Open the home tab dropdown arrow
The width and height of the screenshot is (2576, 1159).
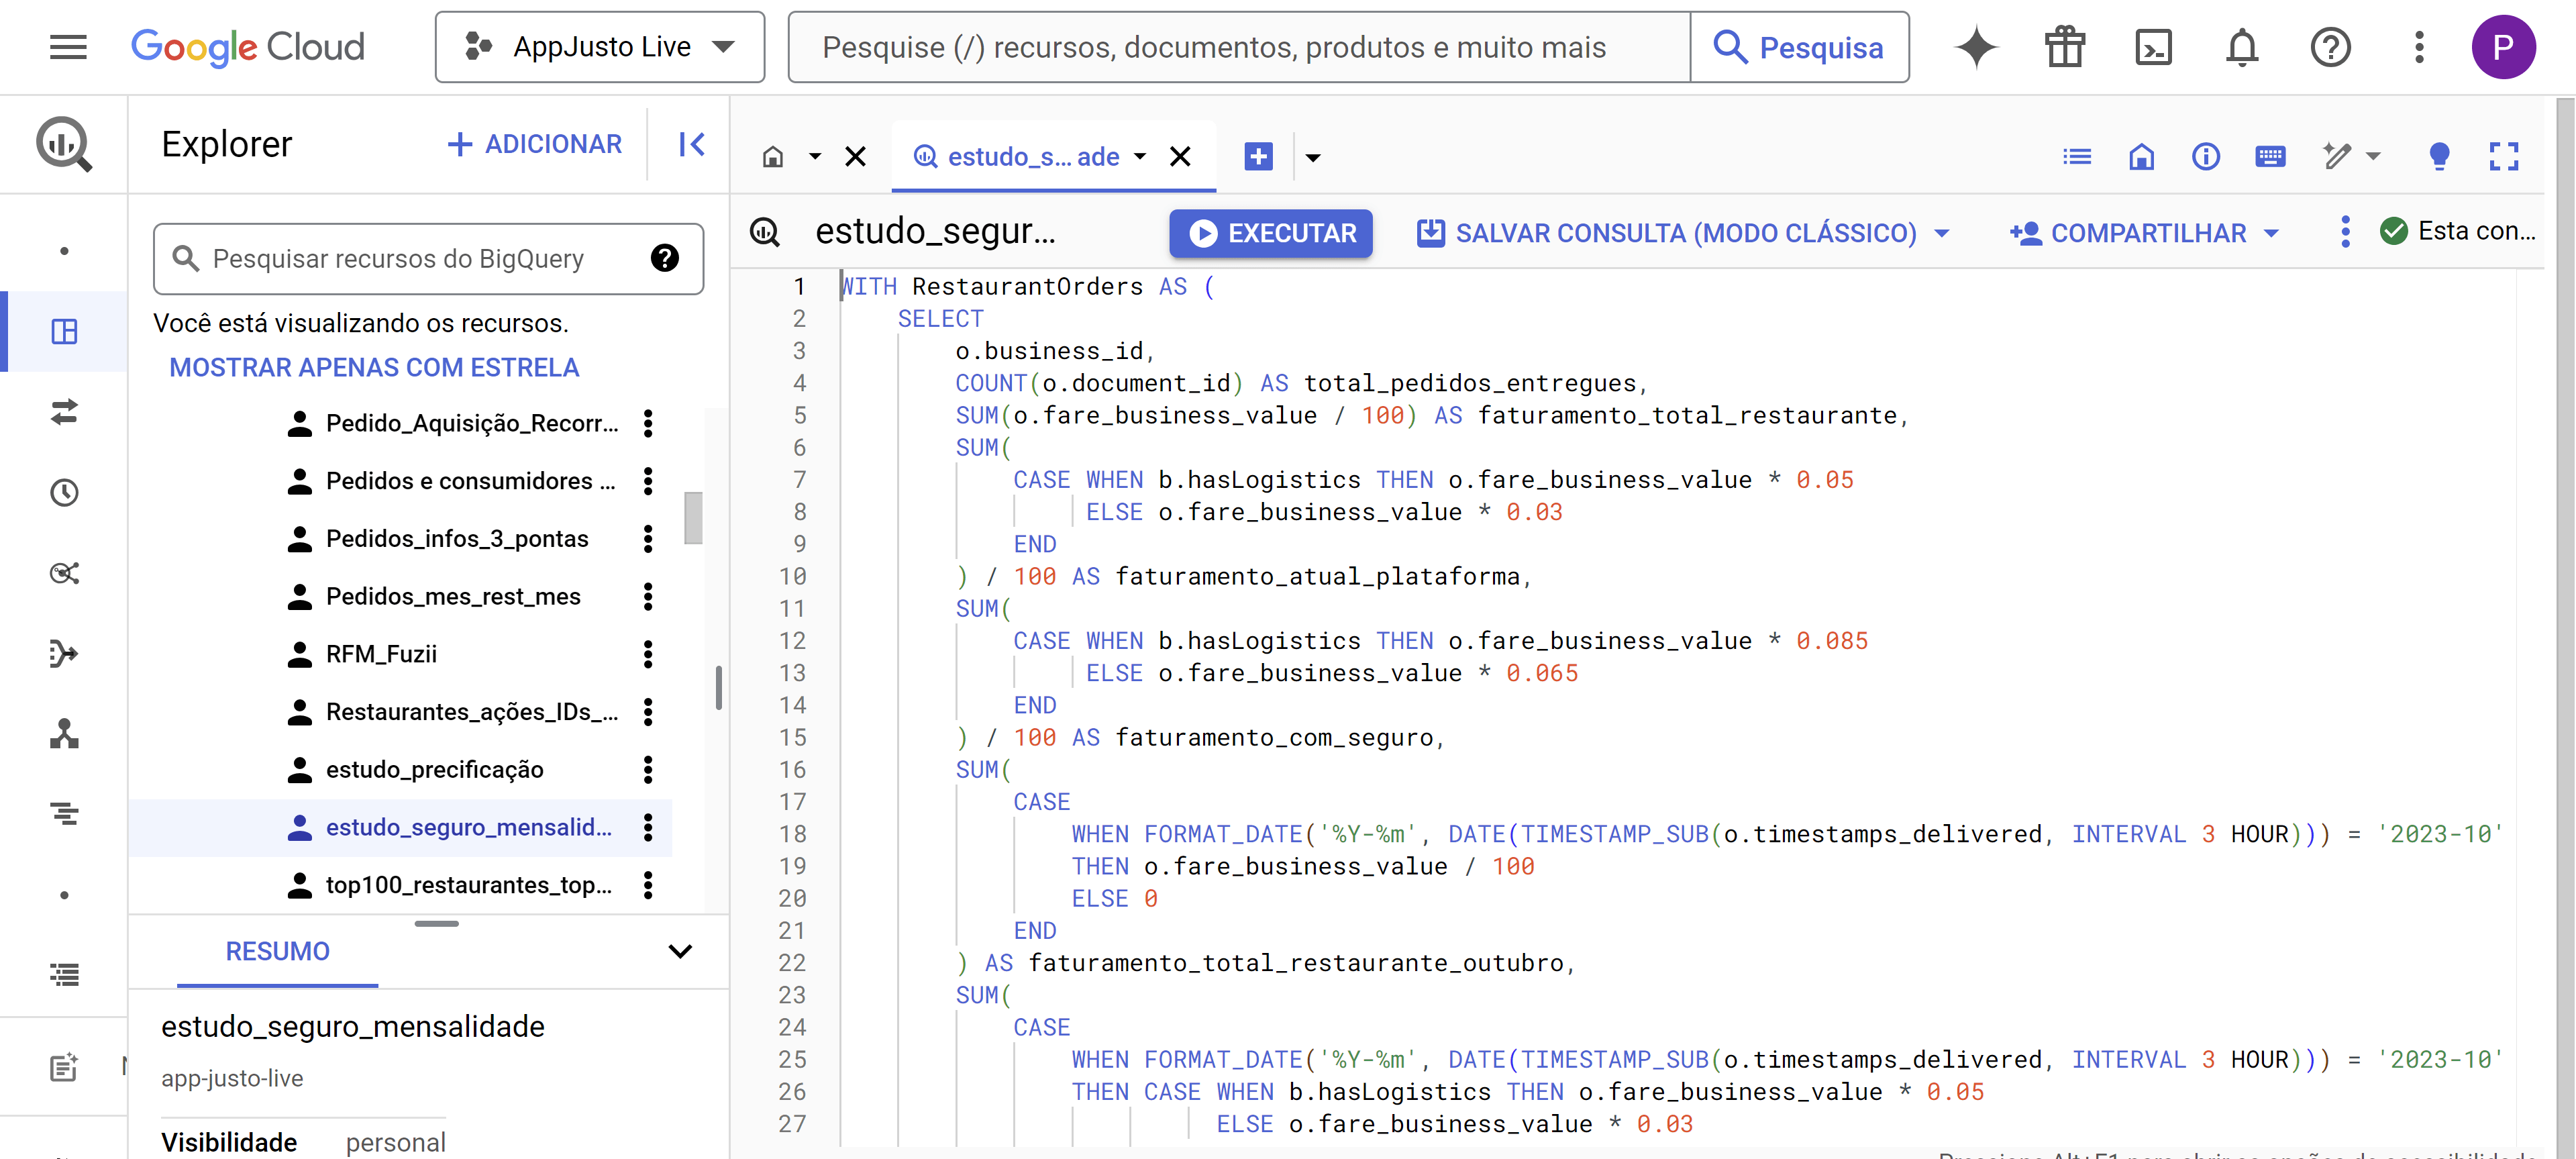click(815, 157)
